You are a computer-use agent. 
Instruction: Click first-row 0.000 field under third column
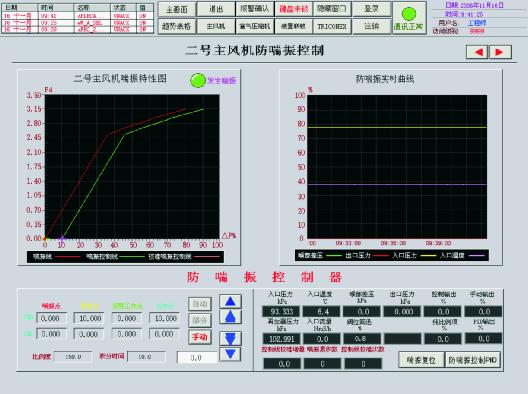(x=127, y=318)
